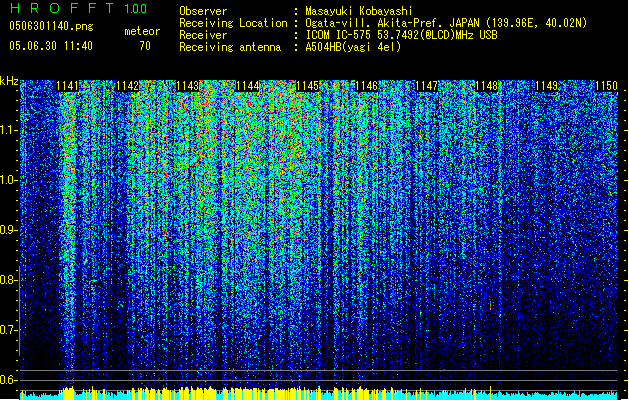Click the 1145 time marker

pos(307,86)
